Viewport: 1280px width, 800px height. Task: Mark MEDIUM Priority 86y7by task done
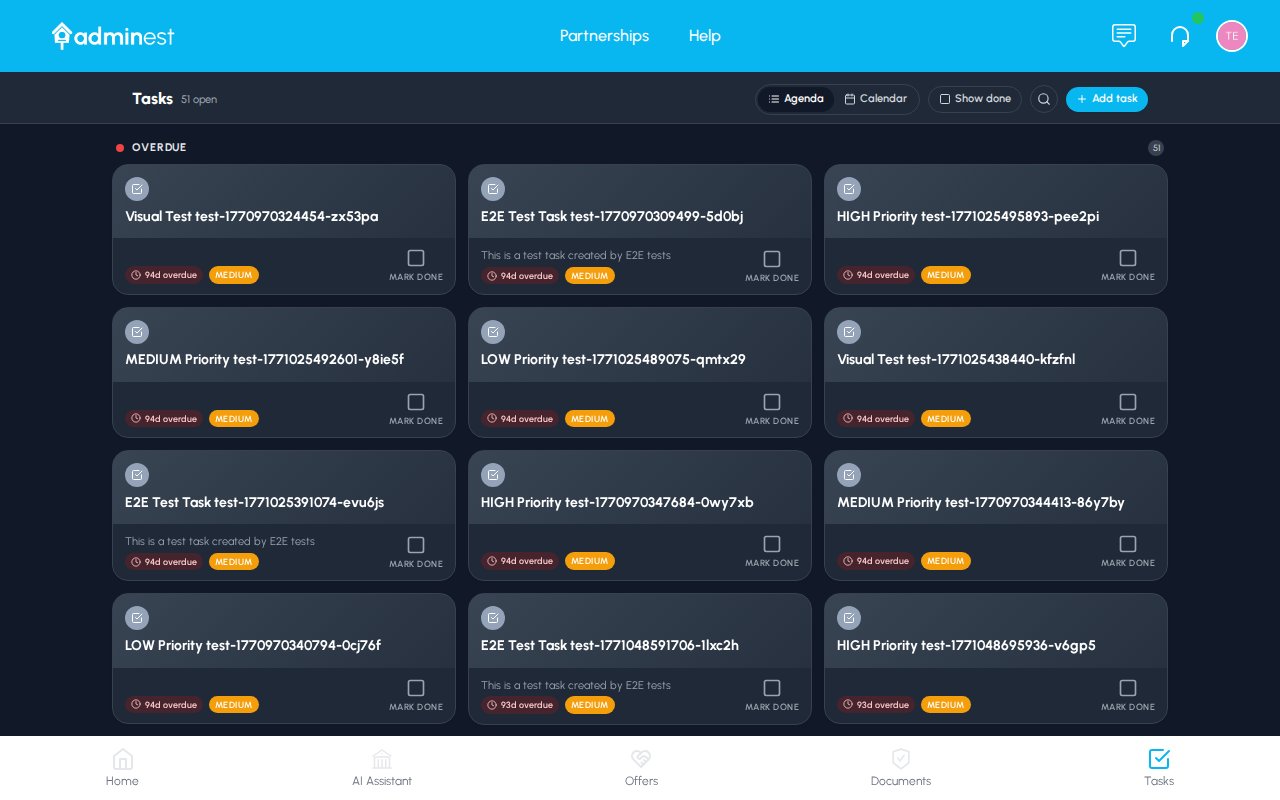click(x=1128, y=544)
